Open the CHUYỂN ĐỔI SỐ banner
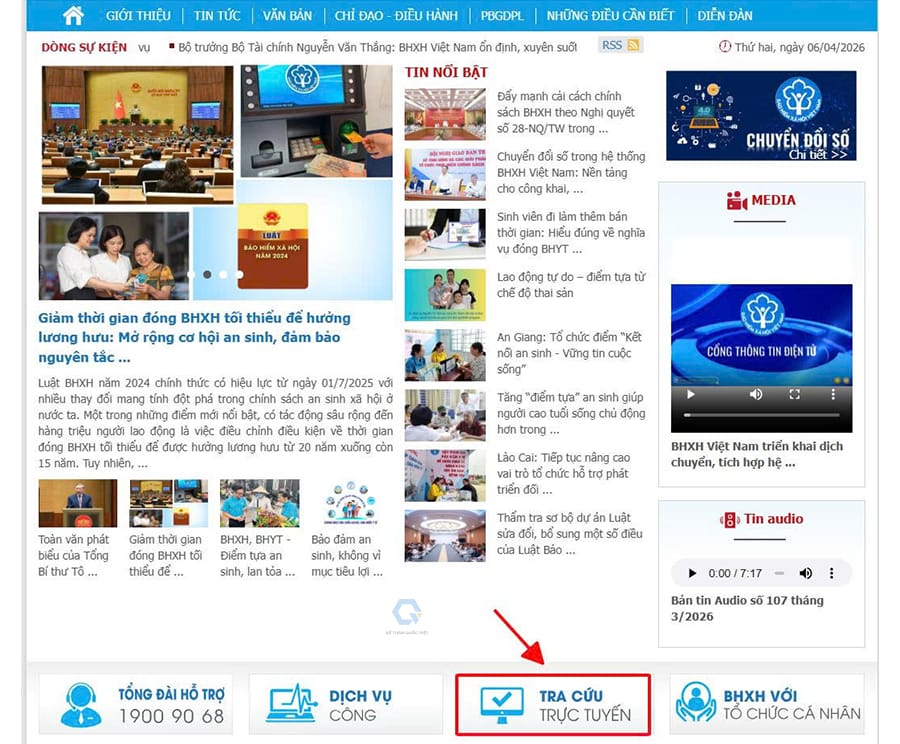 [761, 116]
